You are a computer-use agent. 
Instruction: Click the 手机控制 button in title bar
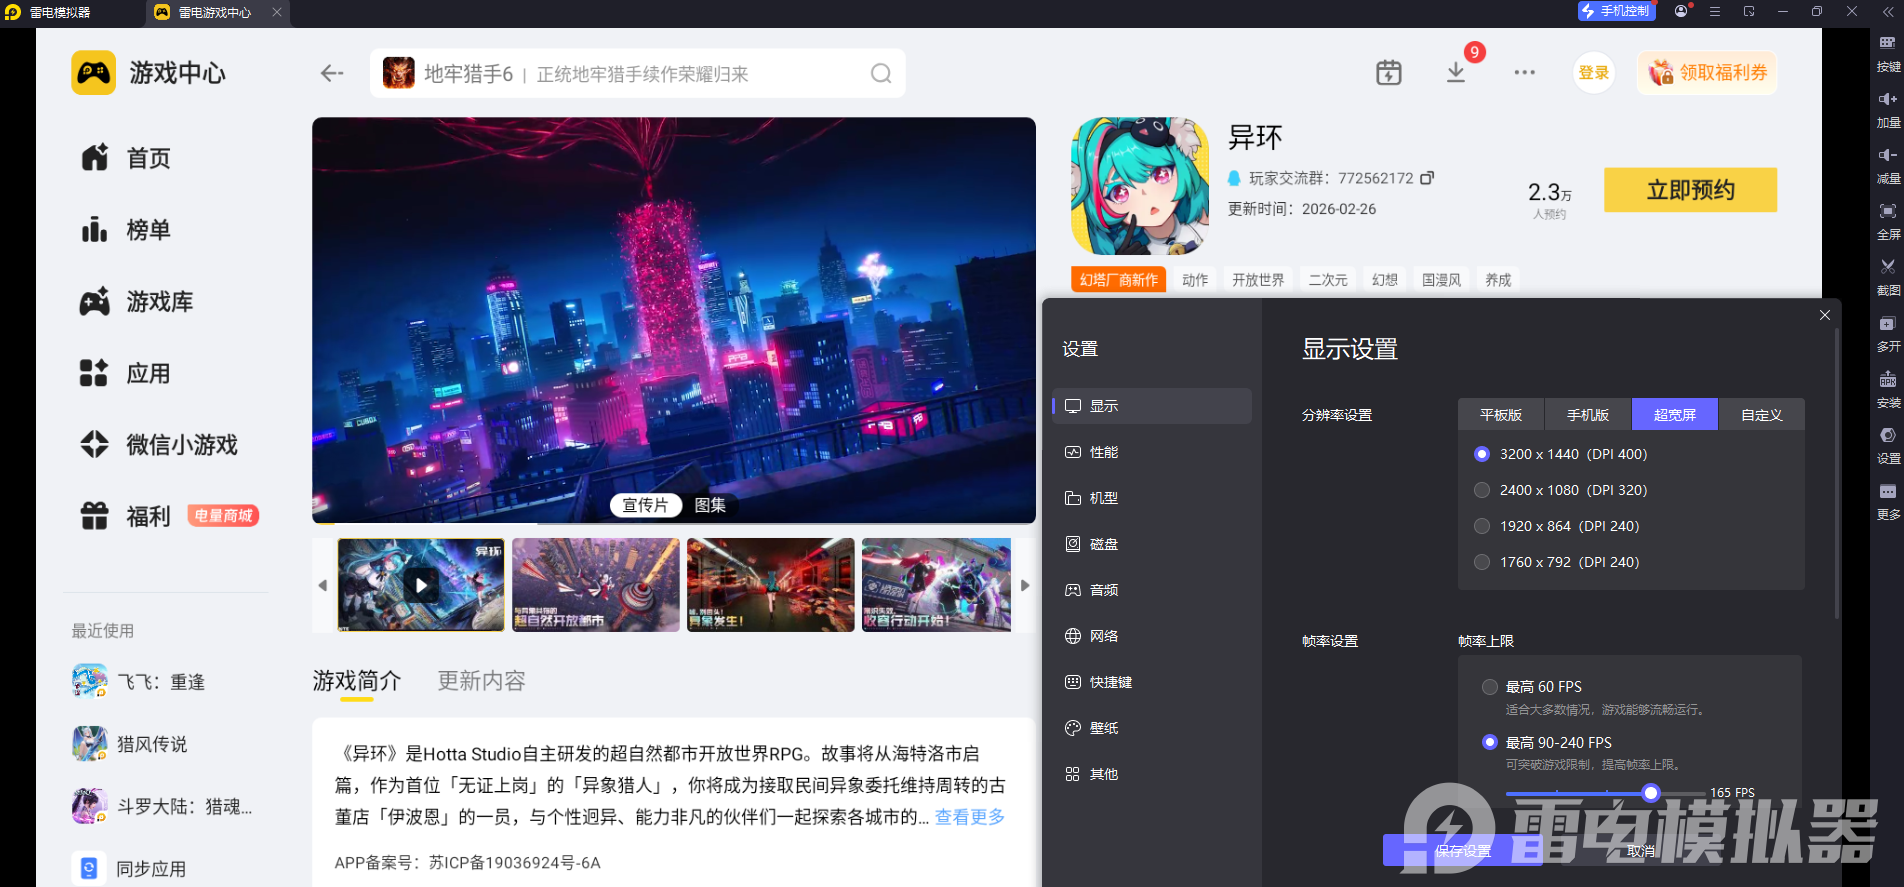pos(1616,11)
